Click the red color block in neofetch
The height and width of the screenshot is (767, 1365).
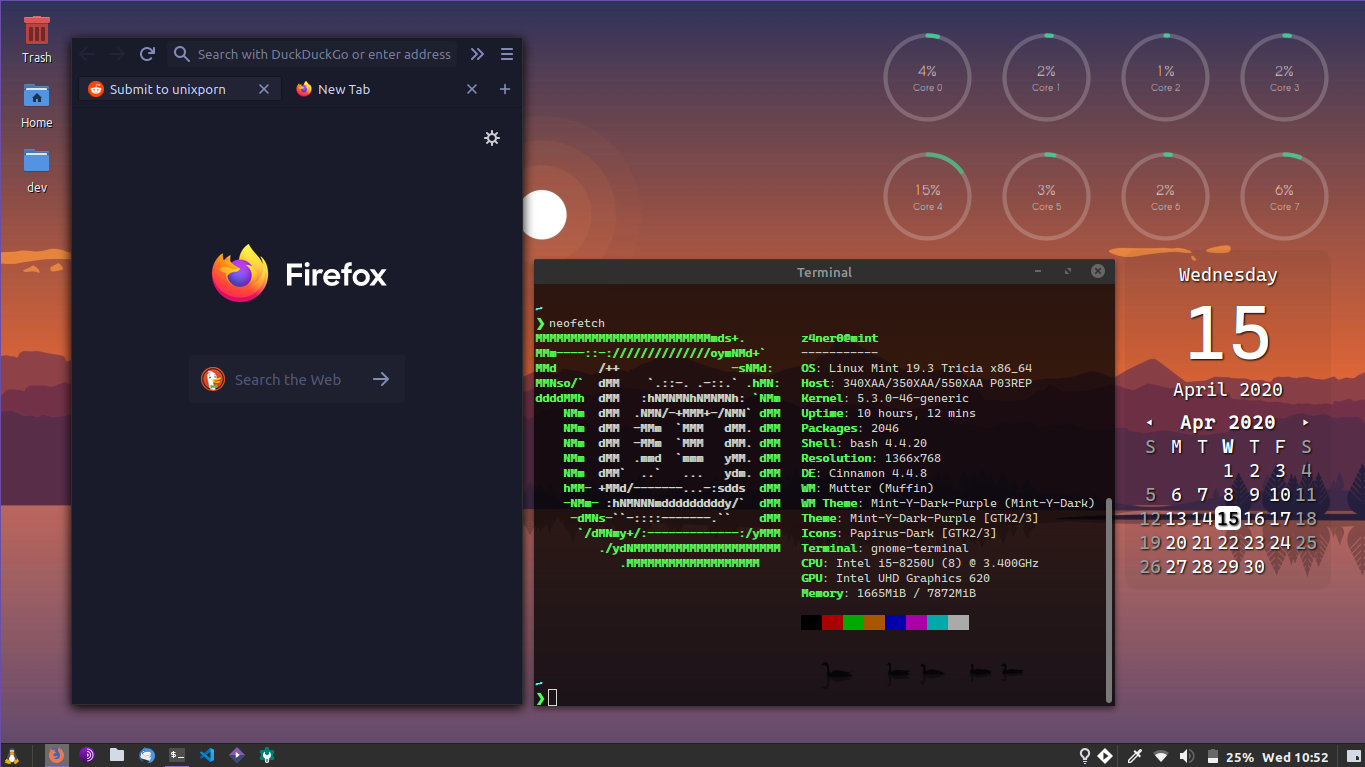coord(832,622)
